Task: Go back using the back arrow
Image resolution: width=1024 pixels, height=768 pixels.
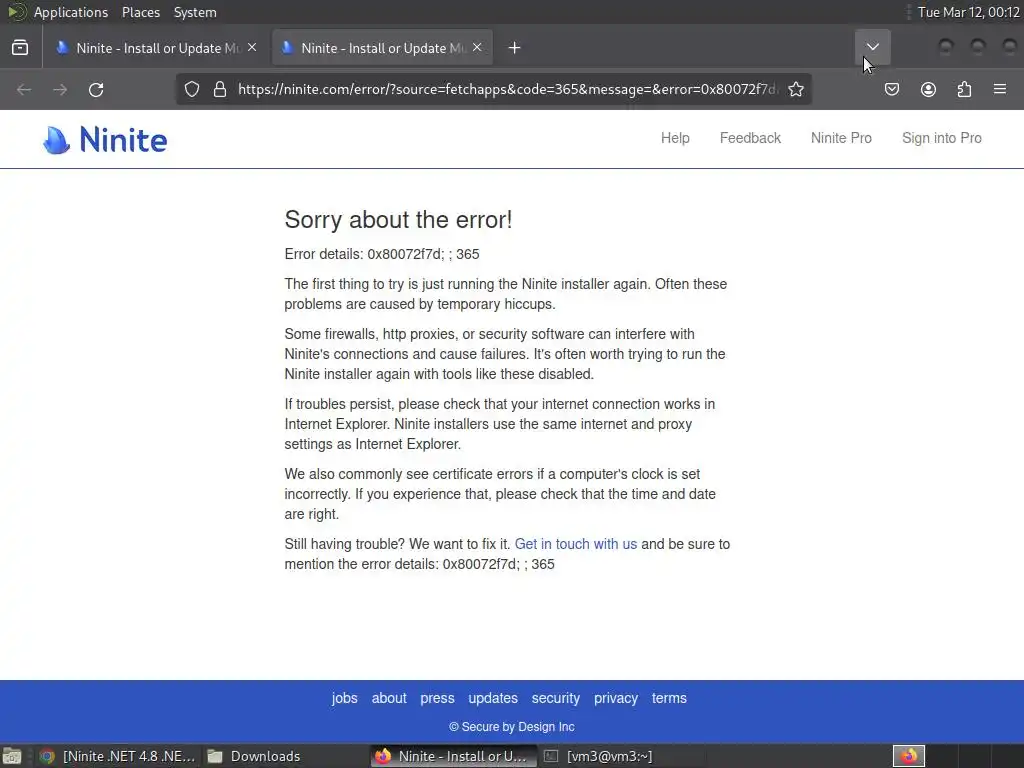Action: point(24,89)
